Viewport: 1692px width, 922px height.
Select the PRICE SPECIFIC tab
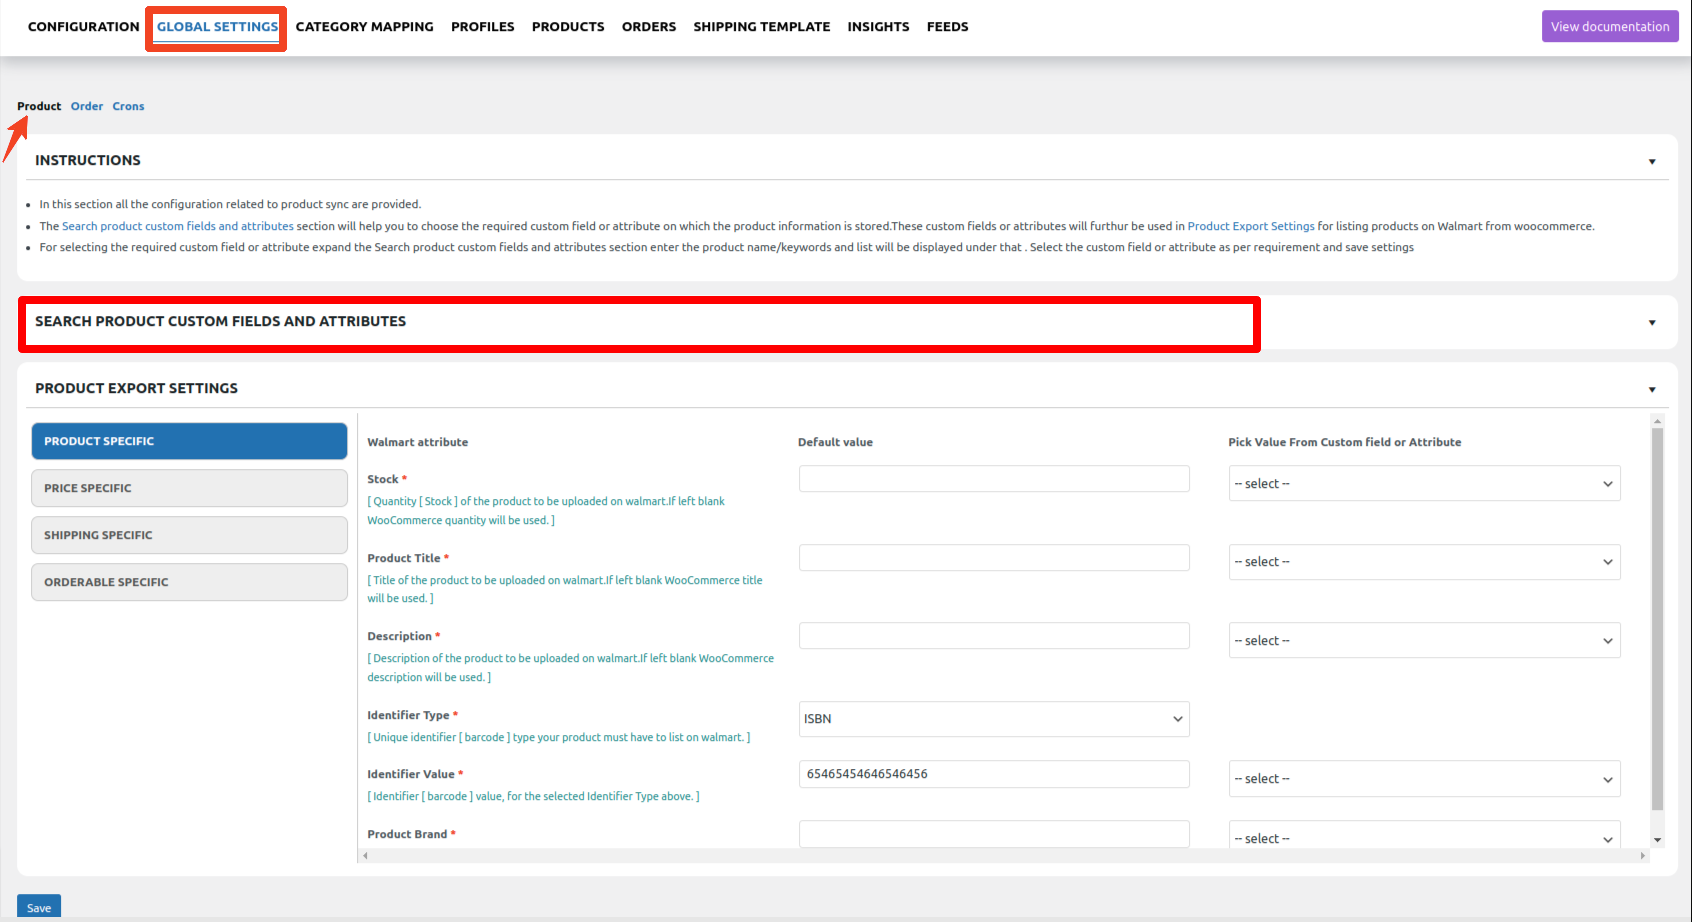coord(189,488)
